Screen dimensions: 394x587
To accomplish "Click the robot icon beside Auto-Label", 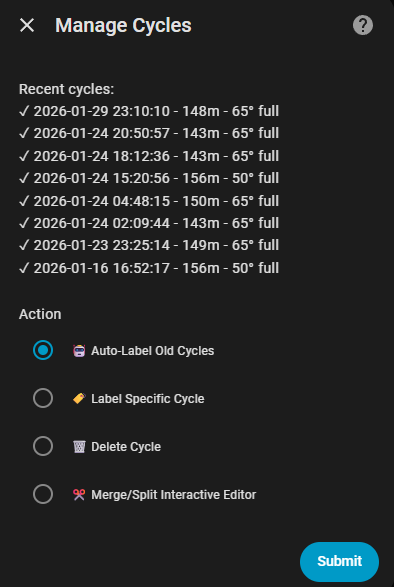I will coord(79,351).
